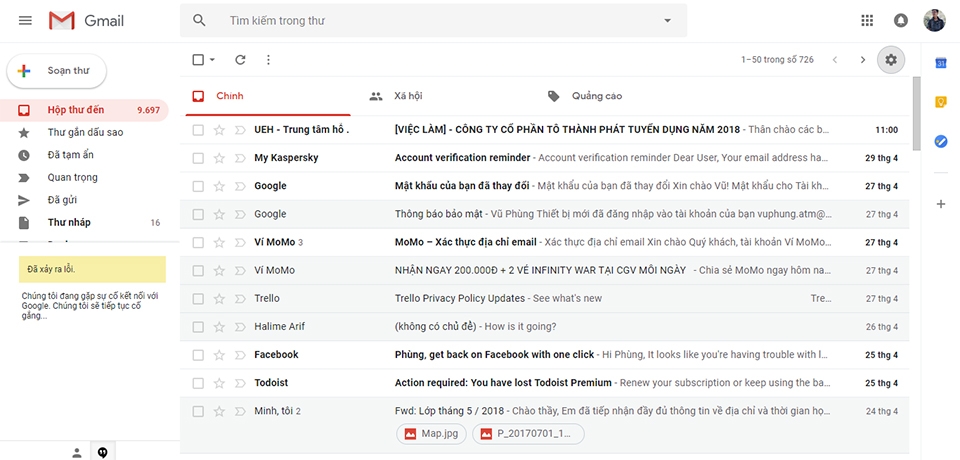
Task: Select the UEH - Trung tâm email checkbox
Action: tap(198, 130)
